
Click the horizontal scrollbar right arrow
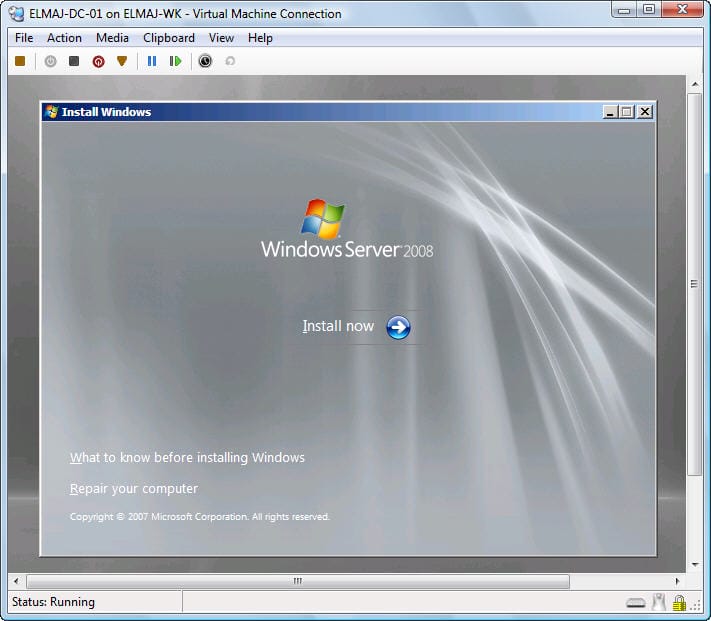pos(677,581)
